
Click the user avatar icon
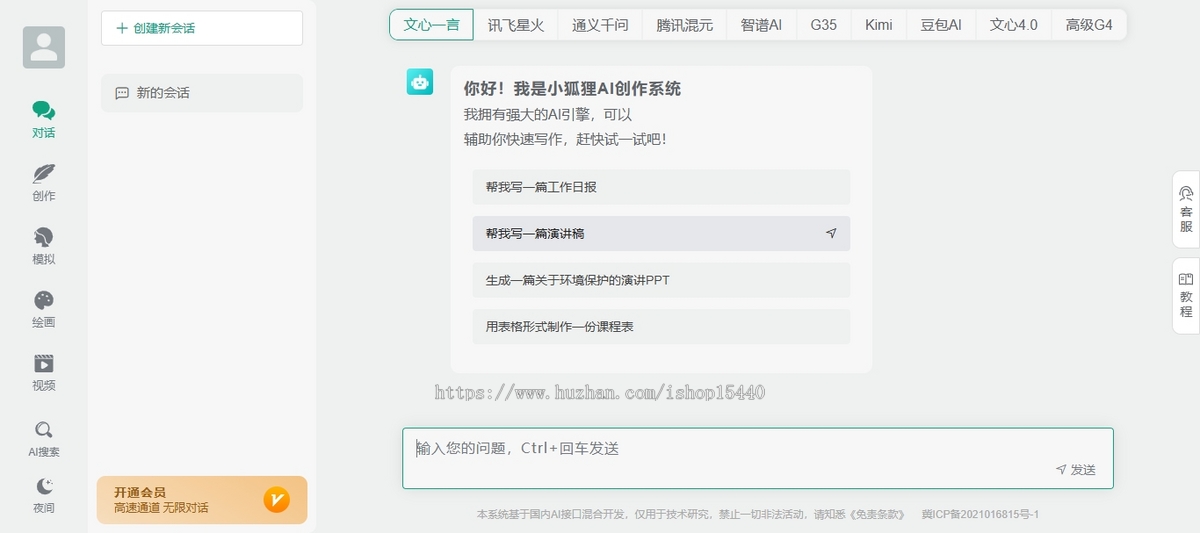pos(44,47)
